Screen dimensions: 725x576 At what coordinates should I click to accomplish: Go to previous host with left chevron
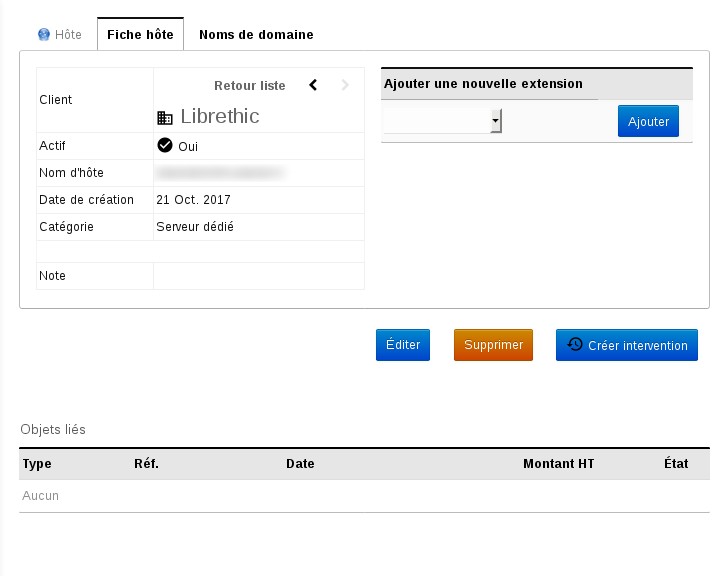(x=313, y=85)
